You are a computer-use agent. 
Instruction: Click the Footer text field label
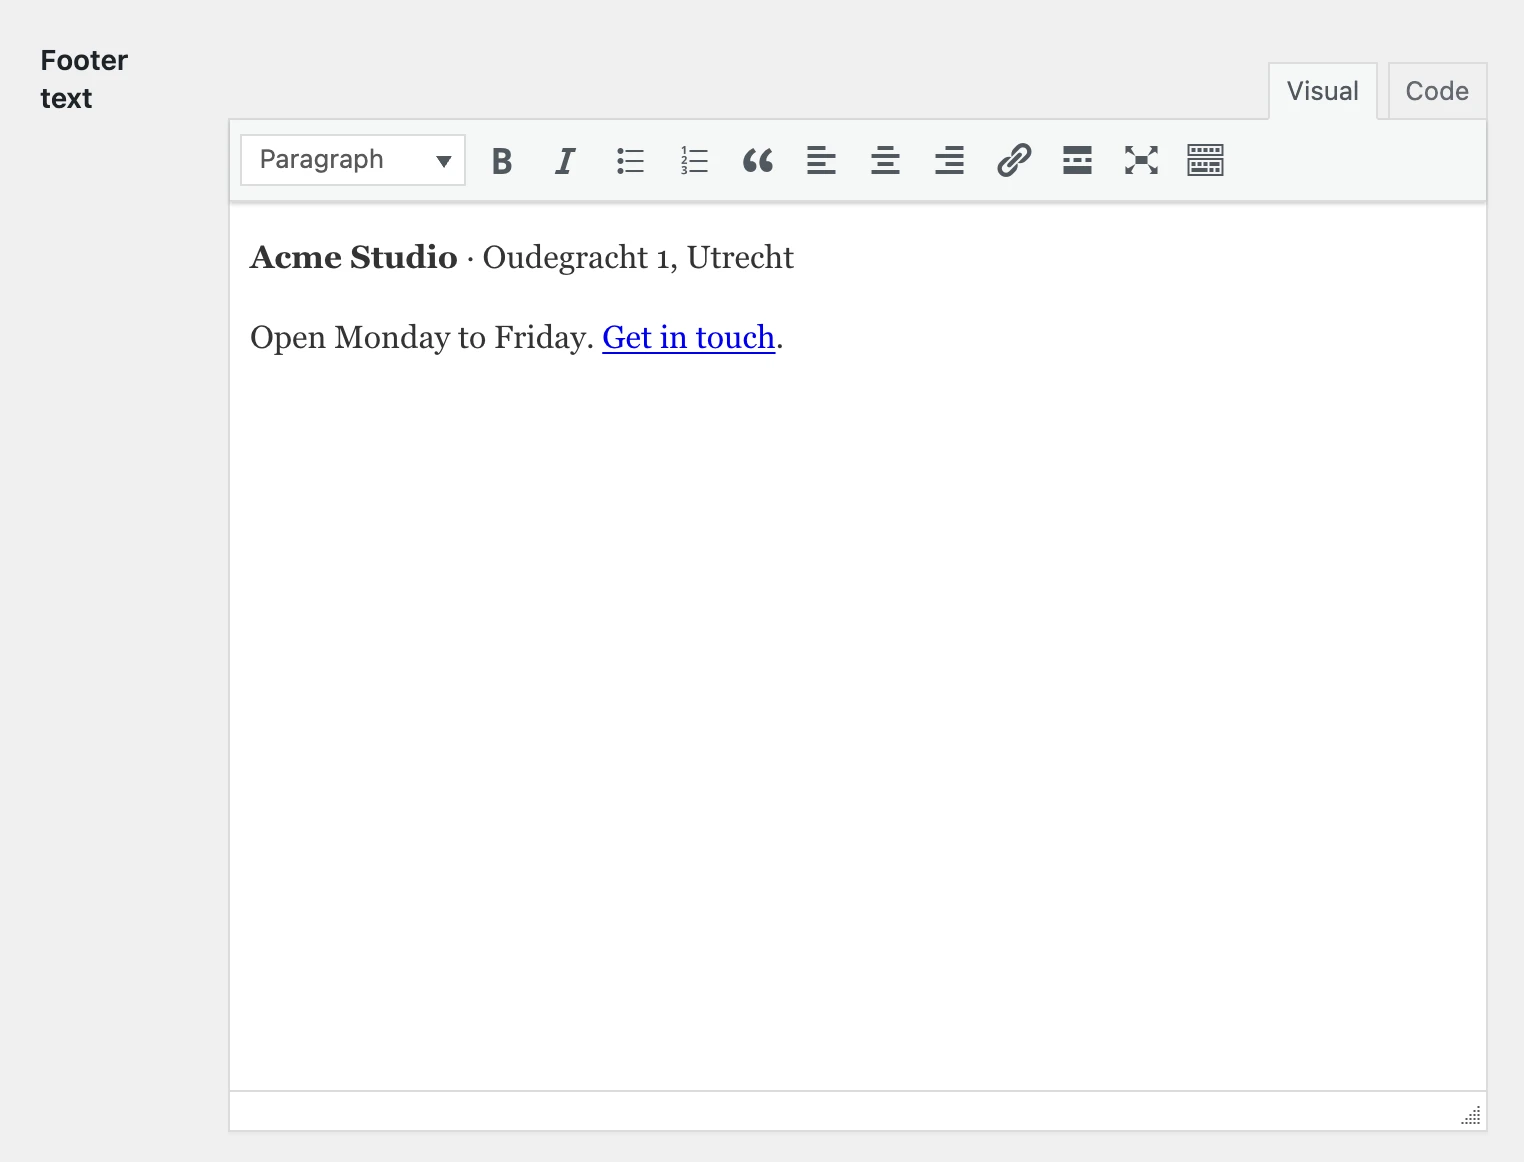click(x=84, y=80)
